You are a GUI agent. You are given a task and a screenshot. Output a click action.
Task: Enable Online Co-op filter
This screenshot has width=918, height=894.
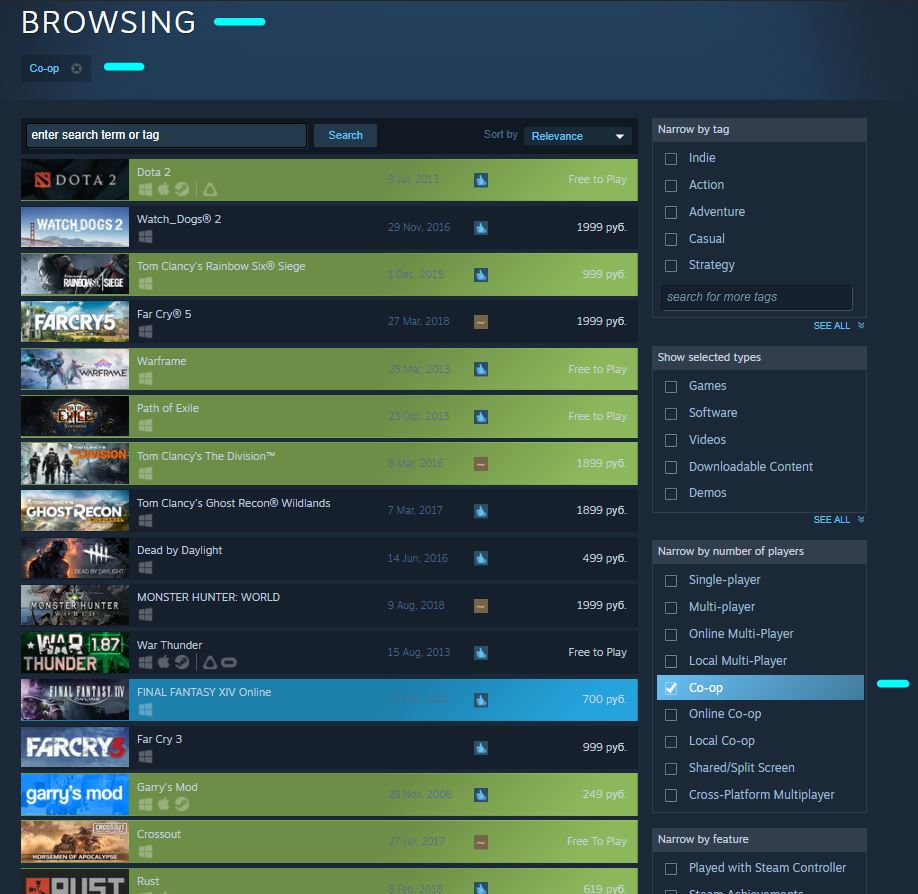pyautogui.click(x=671, y=715)
